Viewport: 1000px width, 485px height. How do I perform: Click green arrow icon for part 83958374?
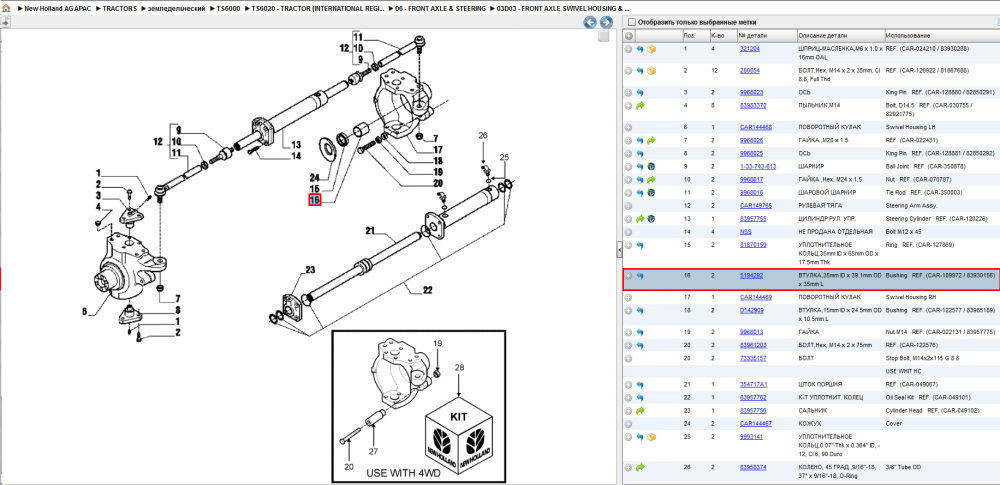(640, 467)
